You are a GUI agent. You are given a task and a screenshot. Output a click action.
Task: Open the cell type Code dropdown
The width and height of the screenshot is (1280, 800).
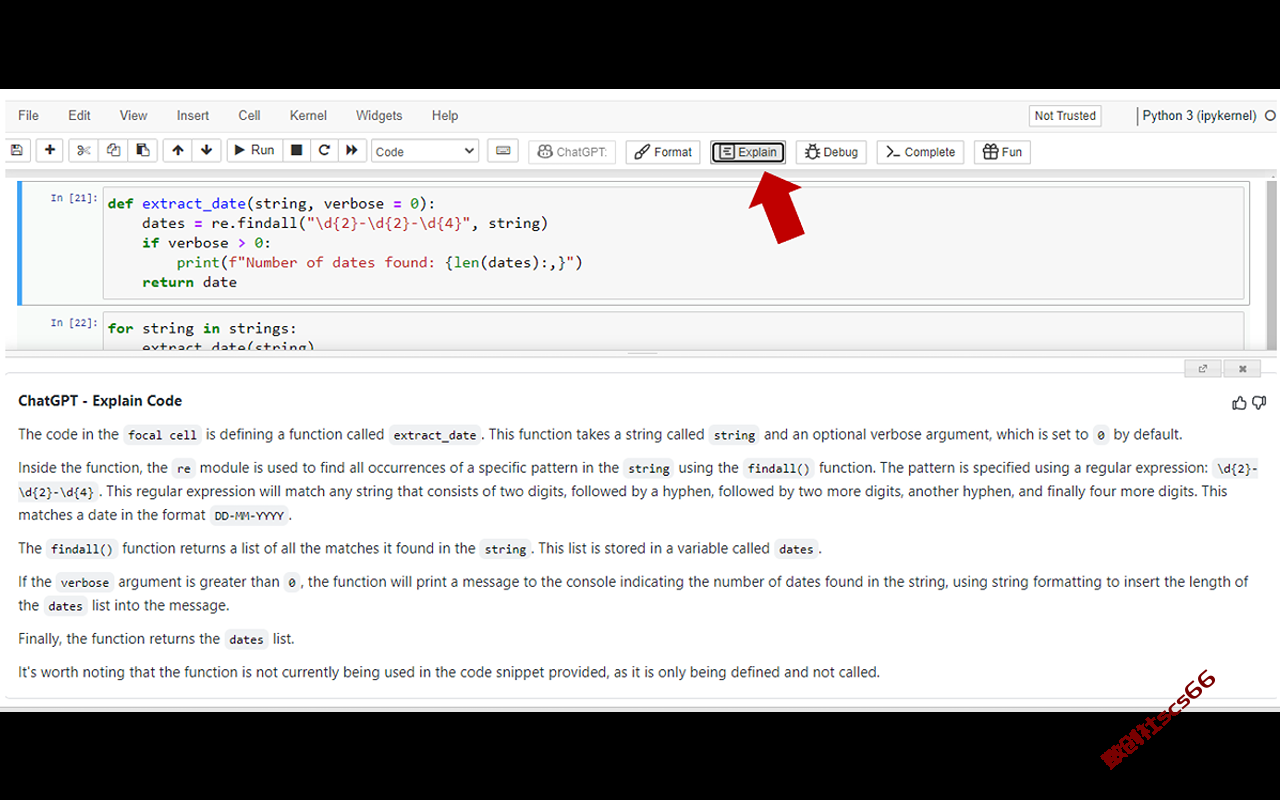point(425,151)
